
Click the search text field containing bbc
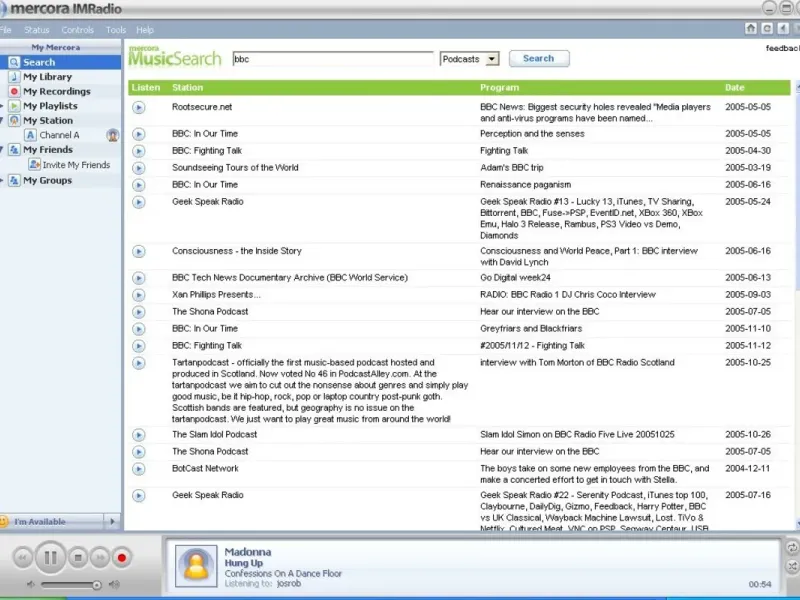[333, 59]
